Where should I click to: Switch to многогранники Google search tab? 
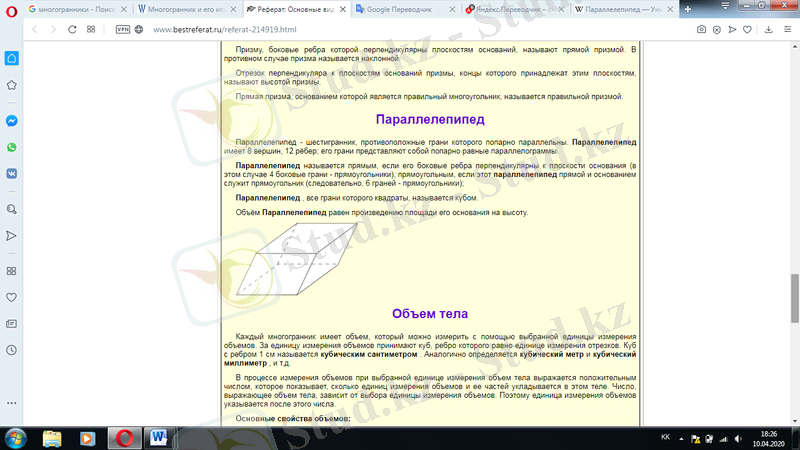click(x=78, y=9)
